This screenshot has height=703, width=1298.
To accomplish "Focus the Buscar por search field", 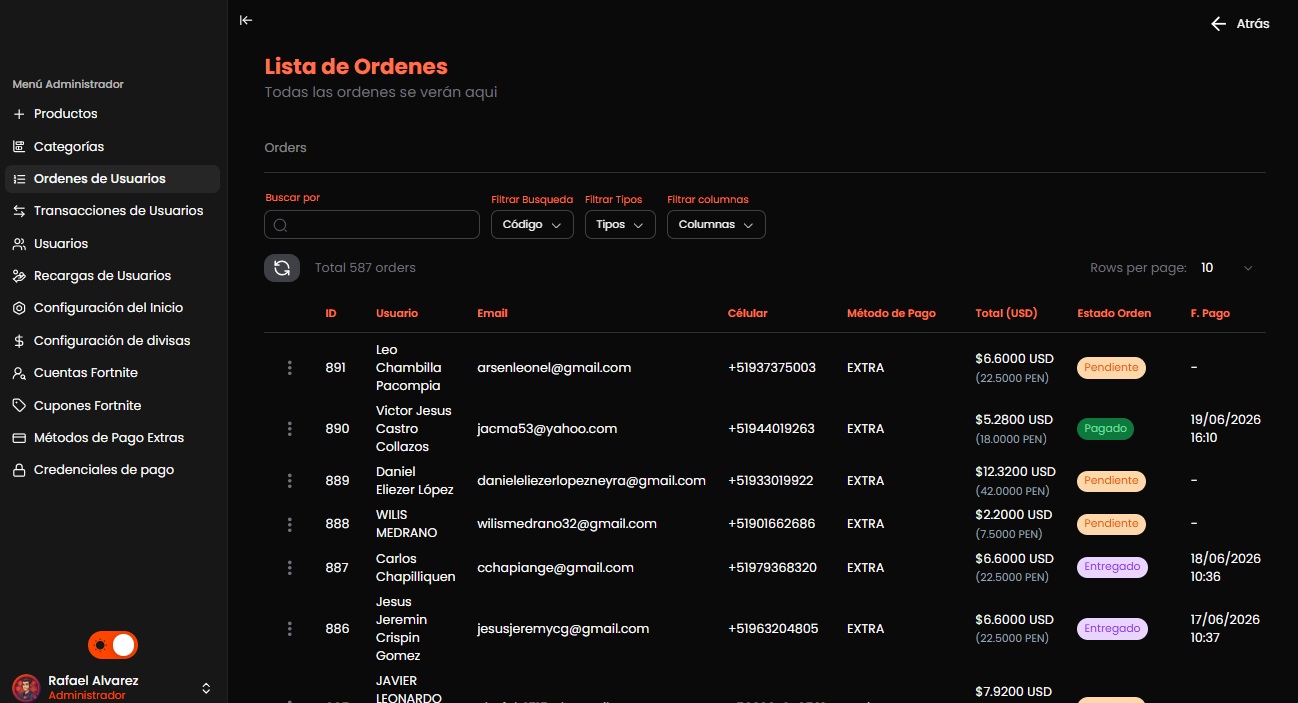I will [x=372, y=225].
